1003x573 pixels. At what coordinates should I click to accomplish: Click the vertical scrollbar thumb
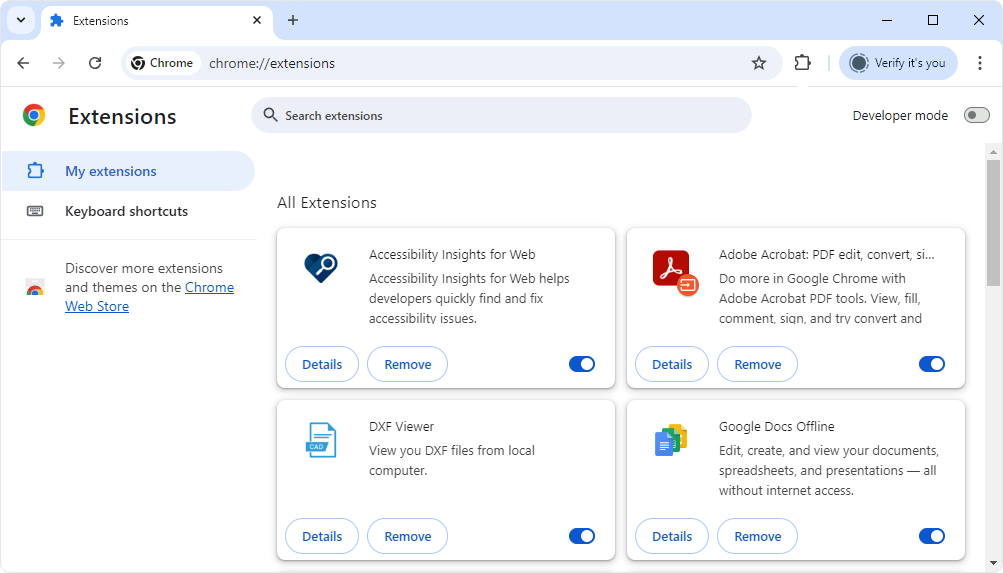[x=993, y=223]
